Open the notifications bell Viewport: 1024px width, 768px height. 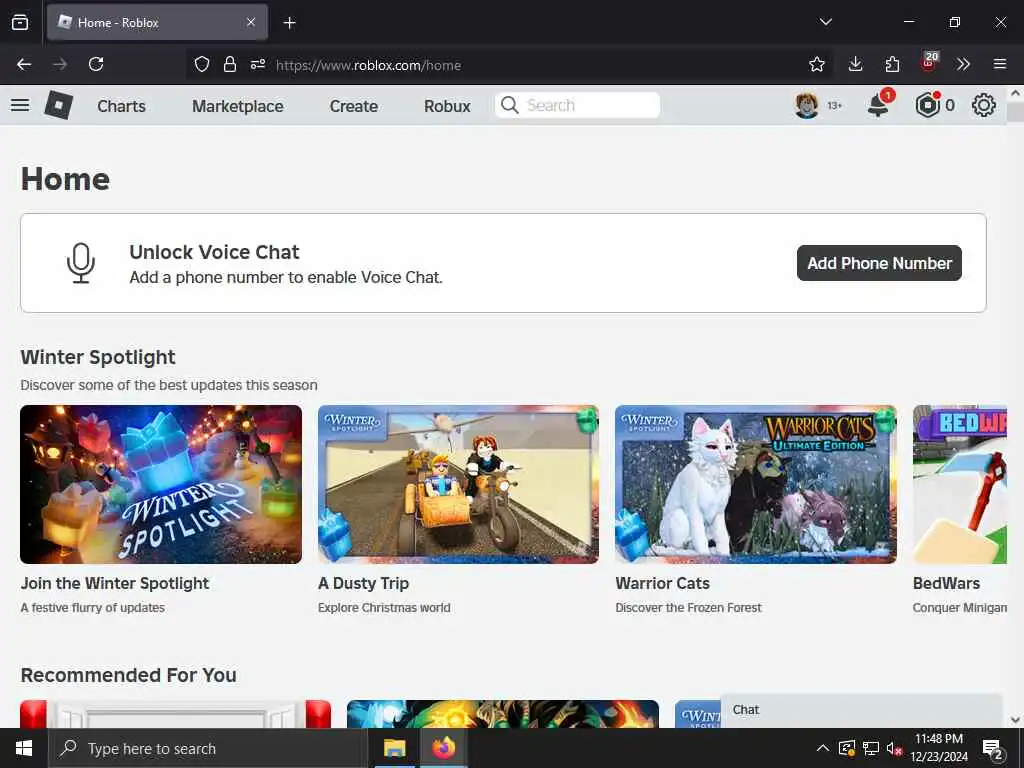(x=879, y=104)
